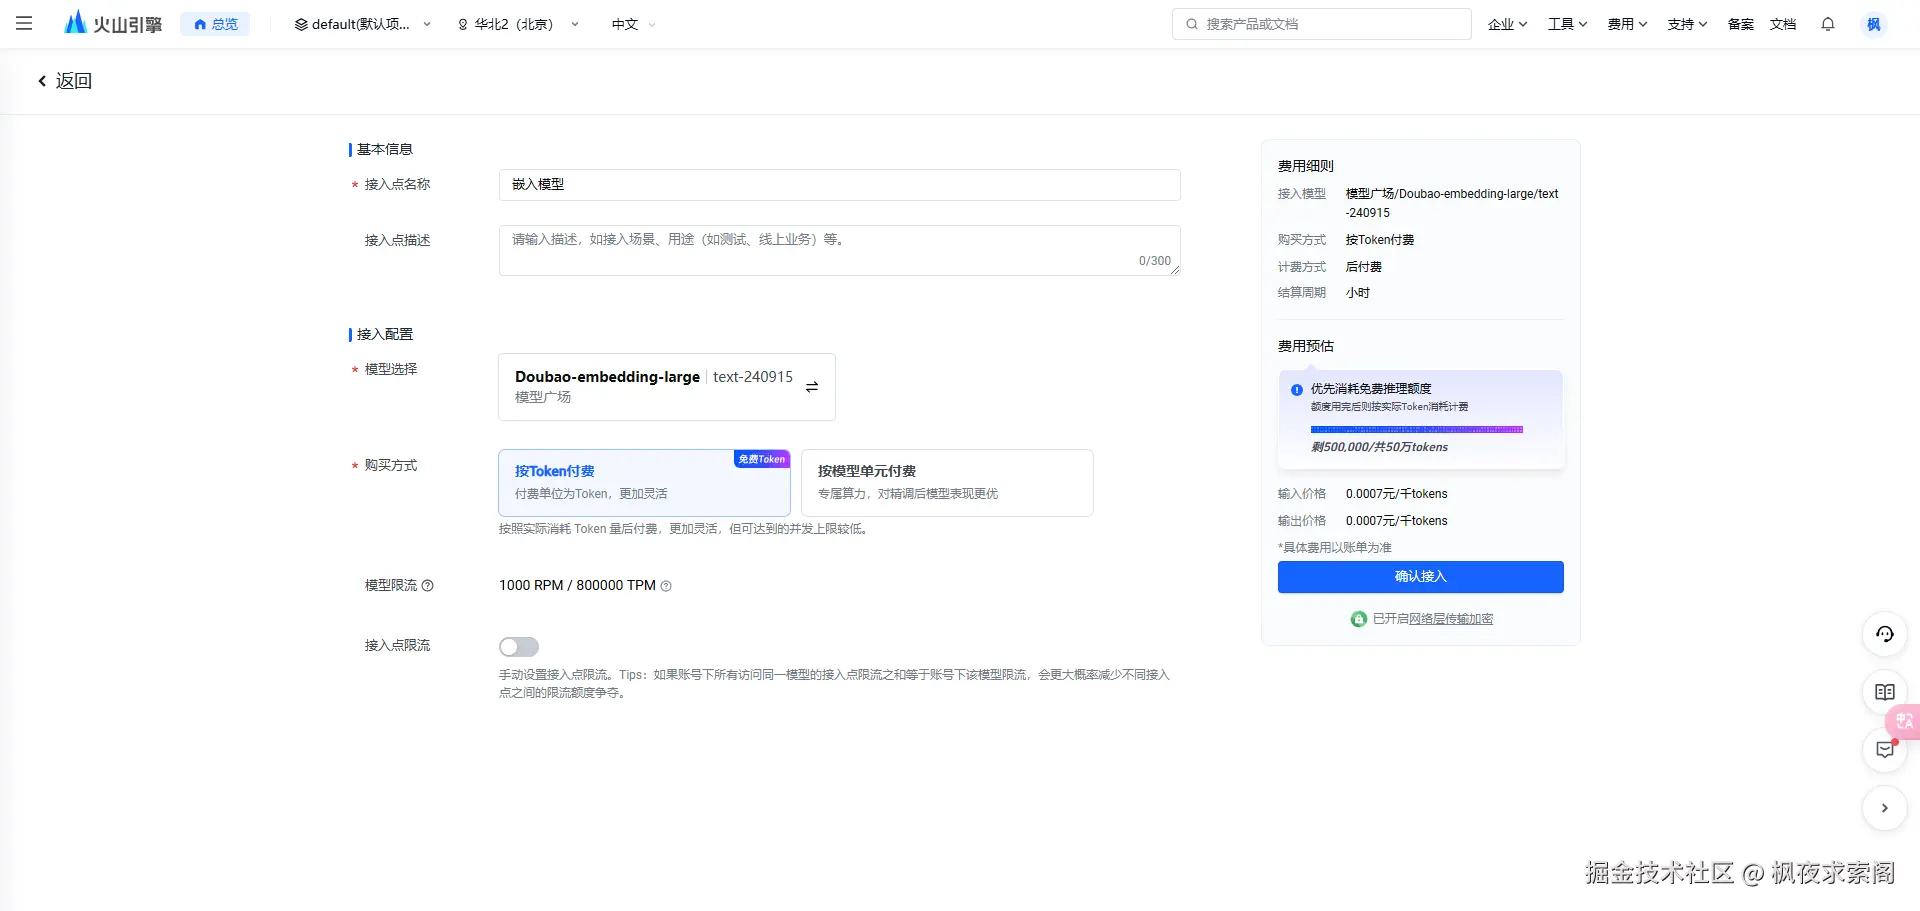Click the 免费Token badge
The width and height of the screenshot is (1920, 911).
(x=762, y=459)
